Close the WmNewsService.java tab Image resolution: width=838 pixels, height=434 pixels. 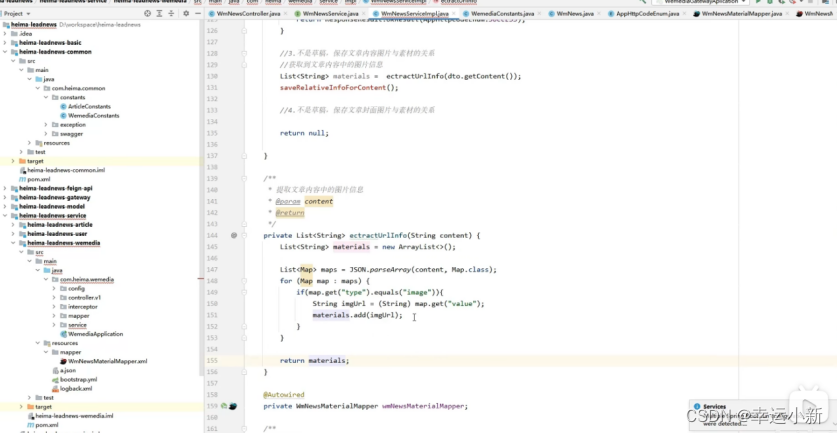click(x=362, y=13)
